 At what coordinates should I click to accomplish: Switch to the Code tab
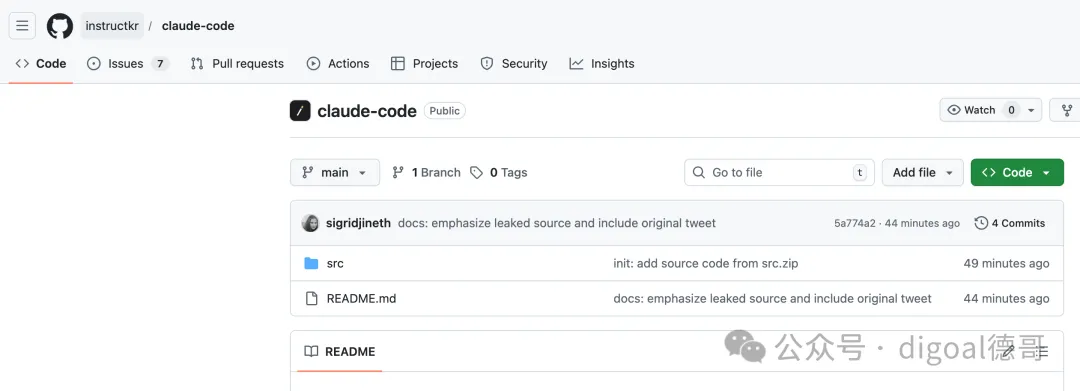41,63
